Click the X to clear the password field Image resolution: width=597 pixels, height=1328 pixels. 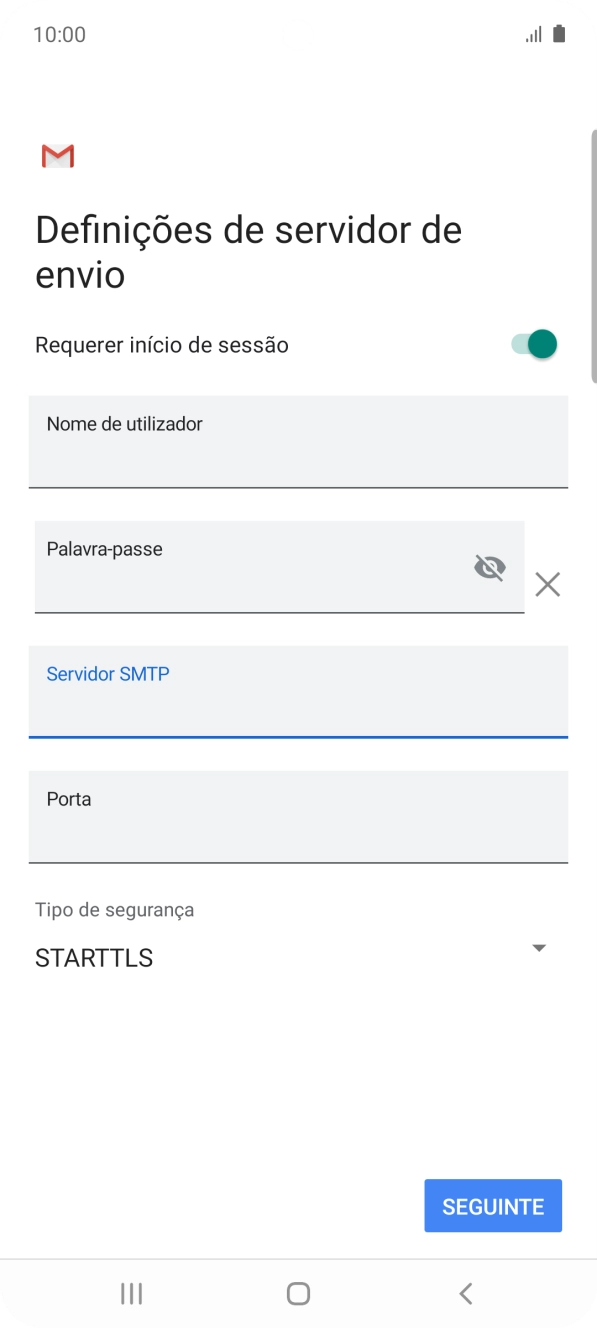pyautogui.click(x=547, y=584)
